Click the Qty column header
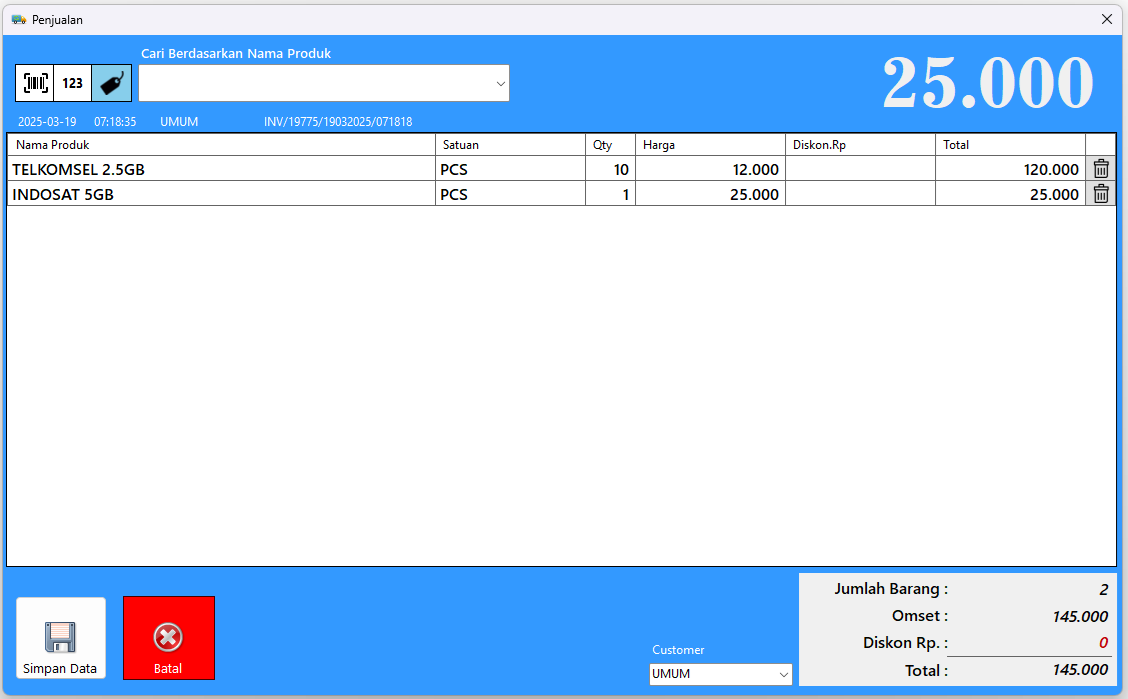Screen dimensions: 1128x699 (x=610, y=145)
